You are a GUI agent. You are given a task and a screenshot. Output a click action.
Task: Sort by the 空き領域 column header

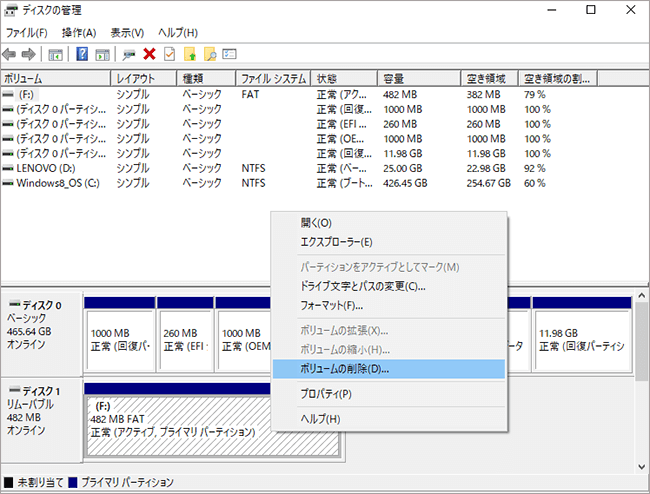tap(490, 78)
